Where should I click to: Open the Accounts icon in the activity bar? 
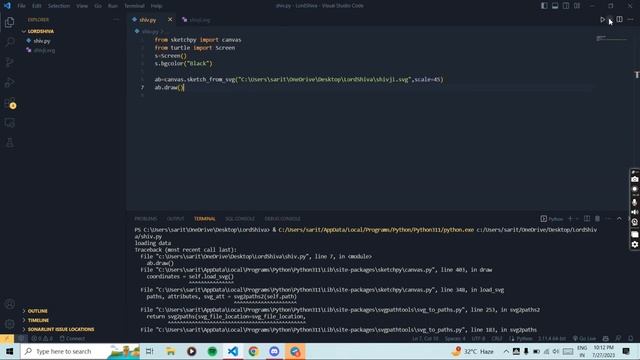(x=10, y=304)
